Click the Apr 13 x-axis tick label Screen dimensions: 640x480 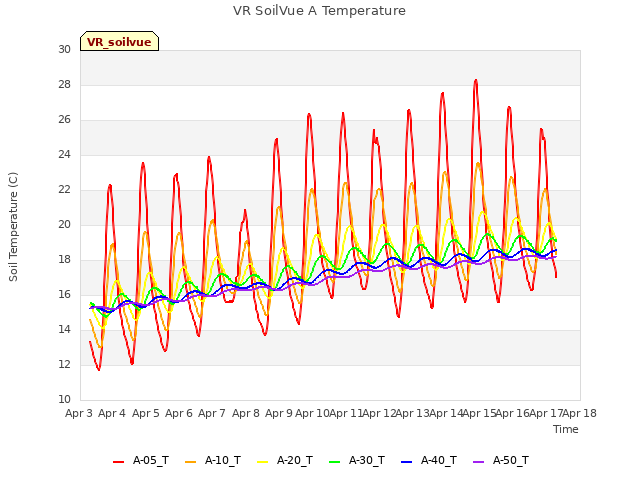413,413
